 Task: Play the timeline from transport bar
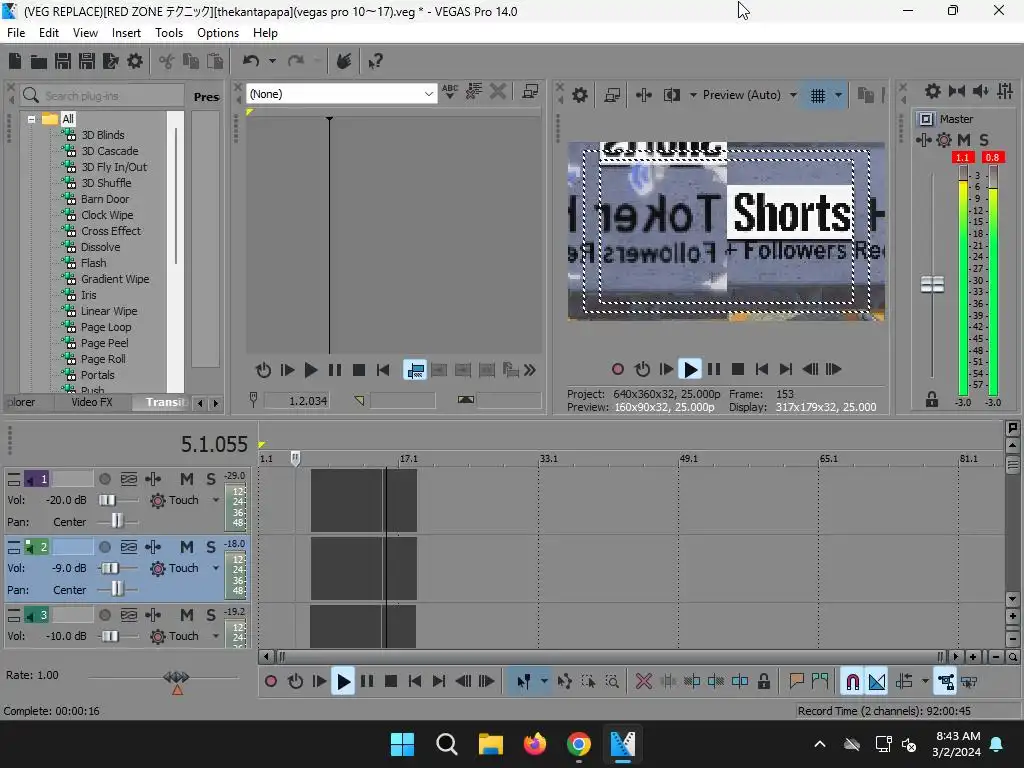(x=343, y=682)
